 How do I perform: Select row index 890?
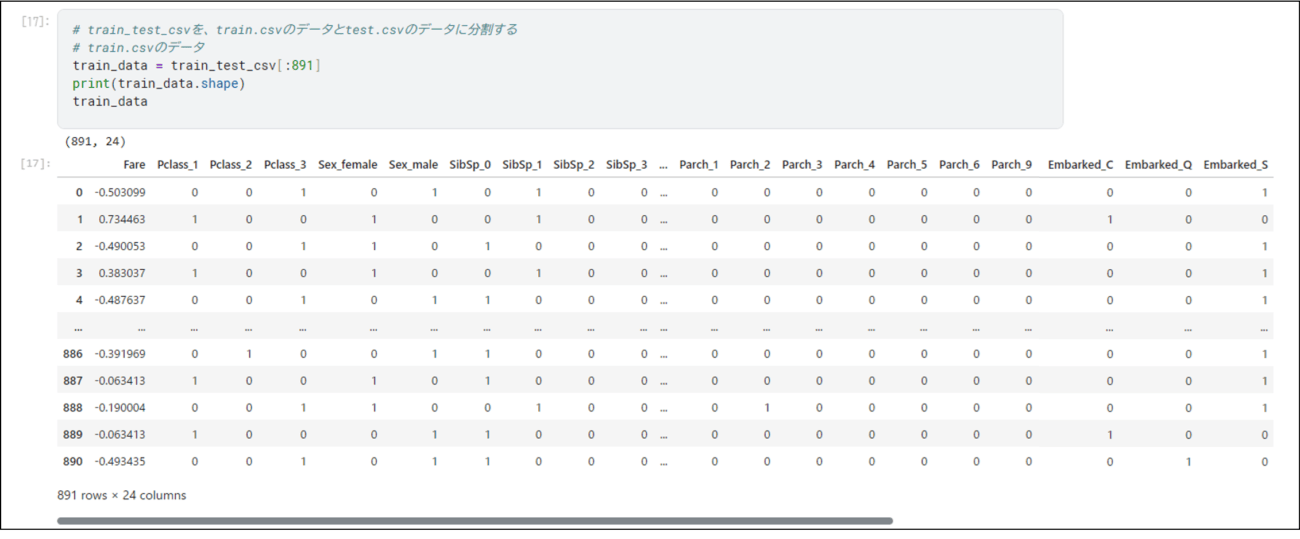(x=73, y=462)
